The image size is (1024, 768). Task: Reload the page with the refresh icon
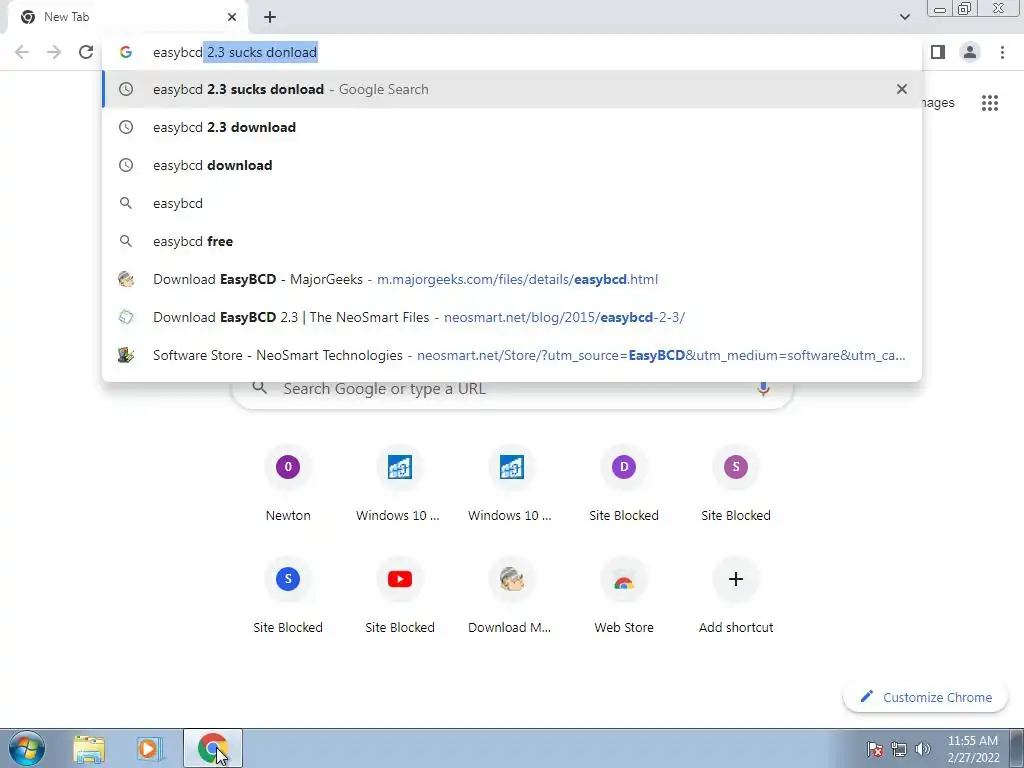coord(86,52)
